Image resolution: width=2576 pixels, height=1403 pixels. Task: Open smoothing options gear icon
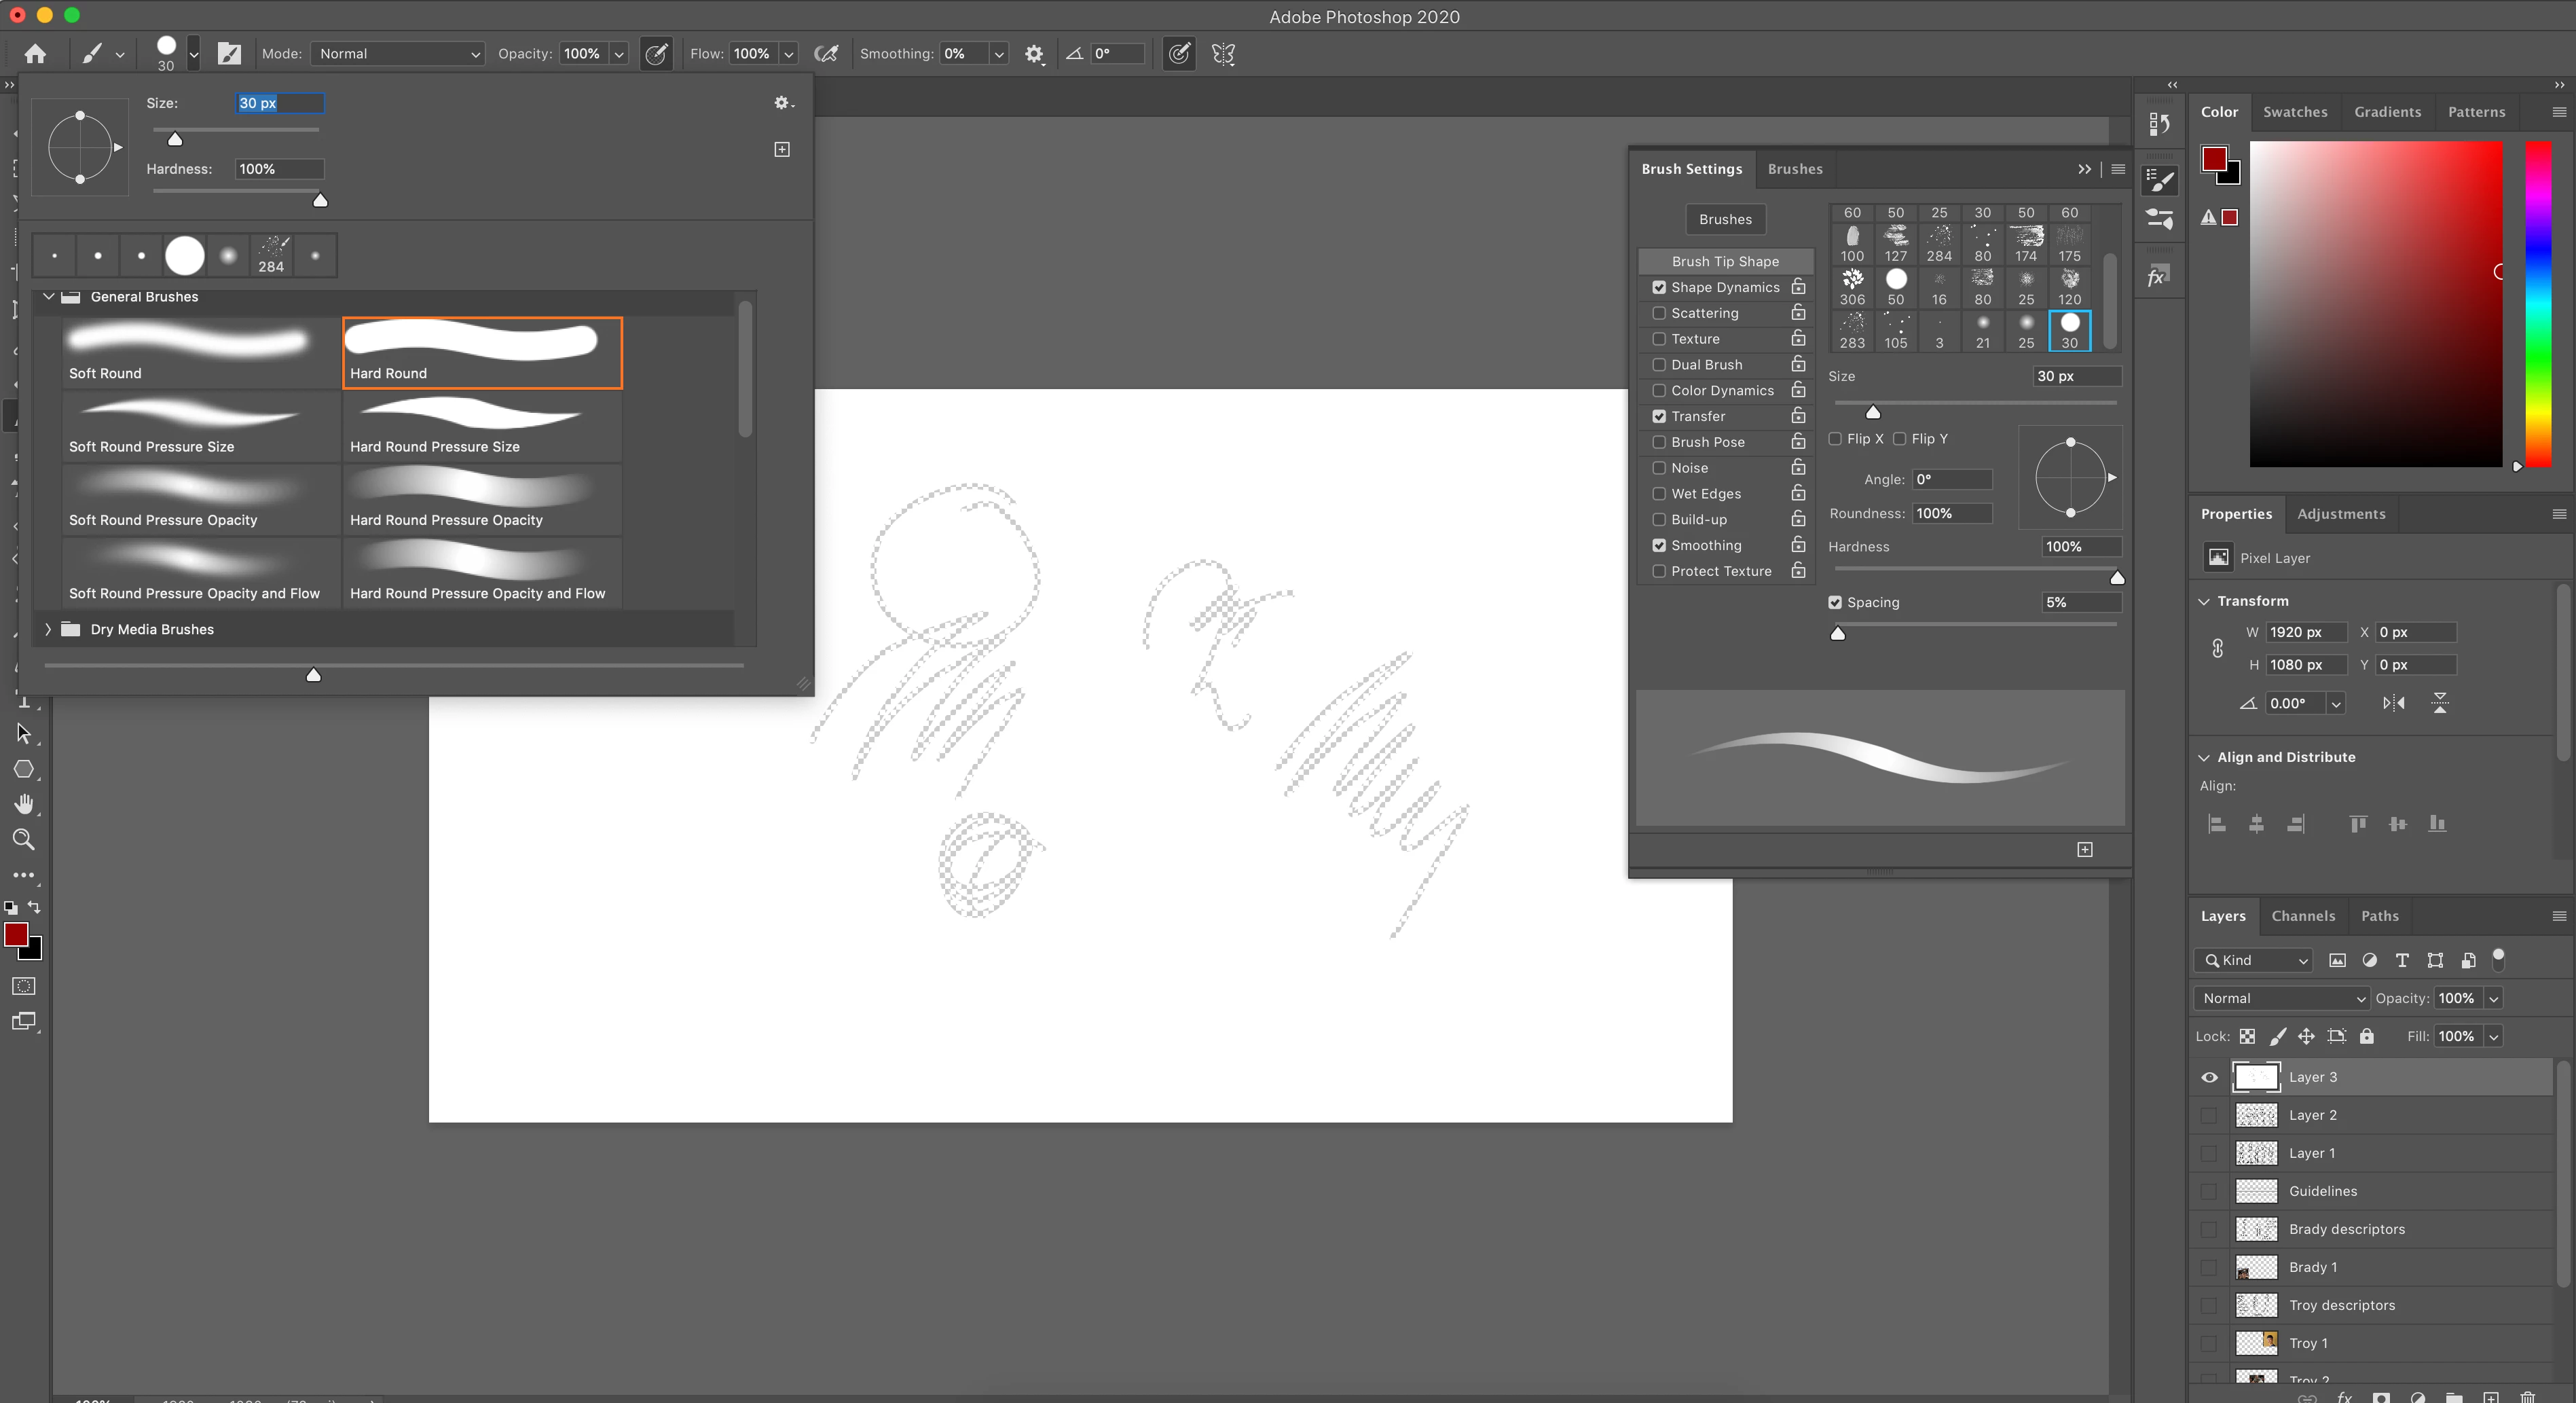pyautogui.click(x=1034, y=54)
